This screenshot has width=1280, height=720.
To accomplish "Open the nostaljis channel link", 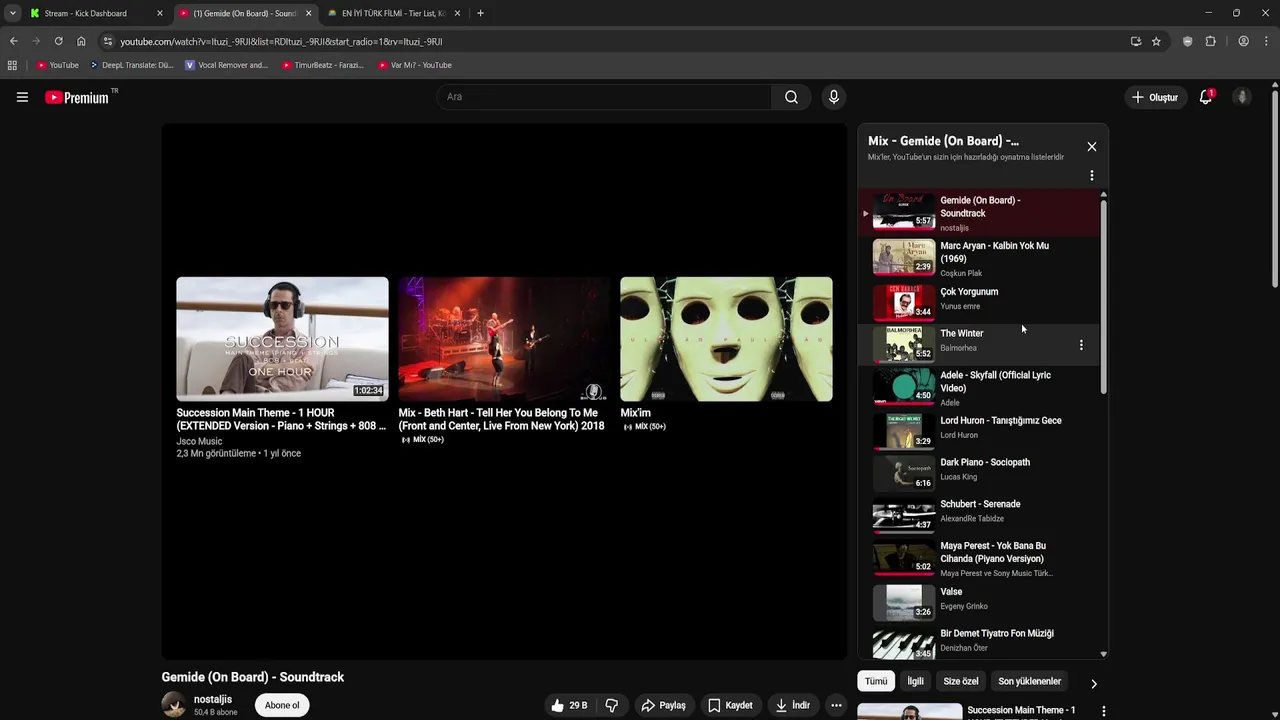I will click(213, 699).
